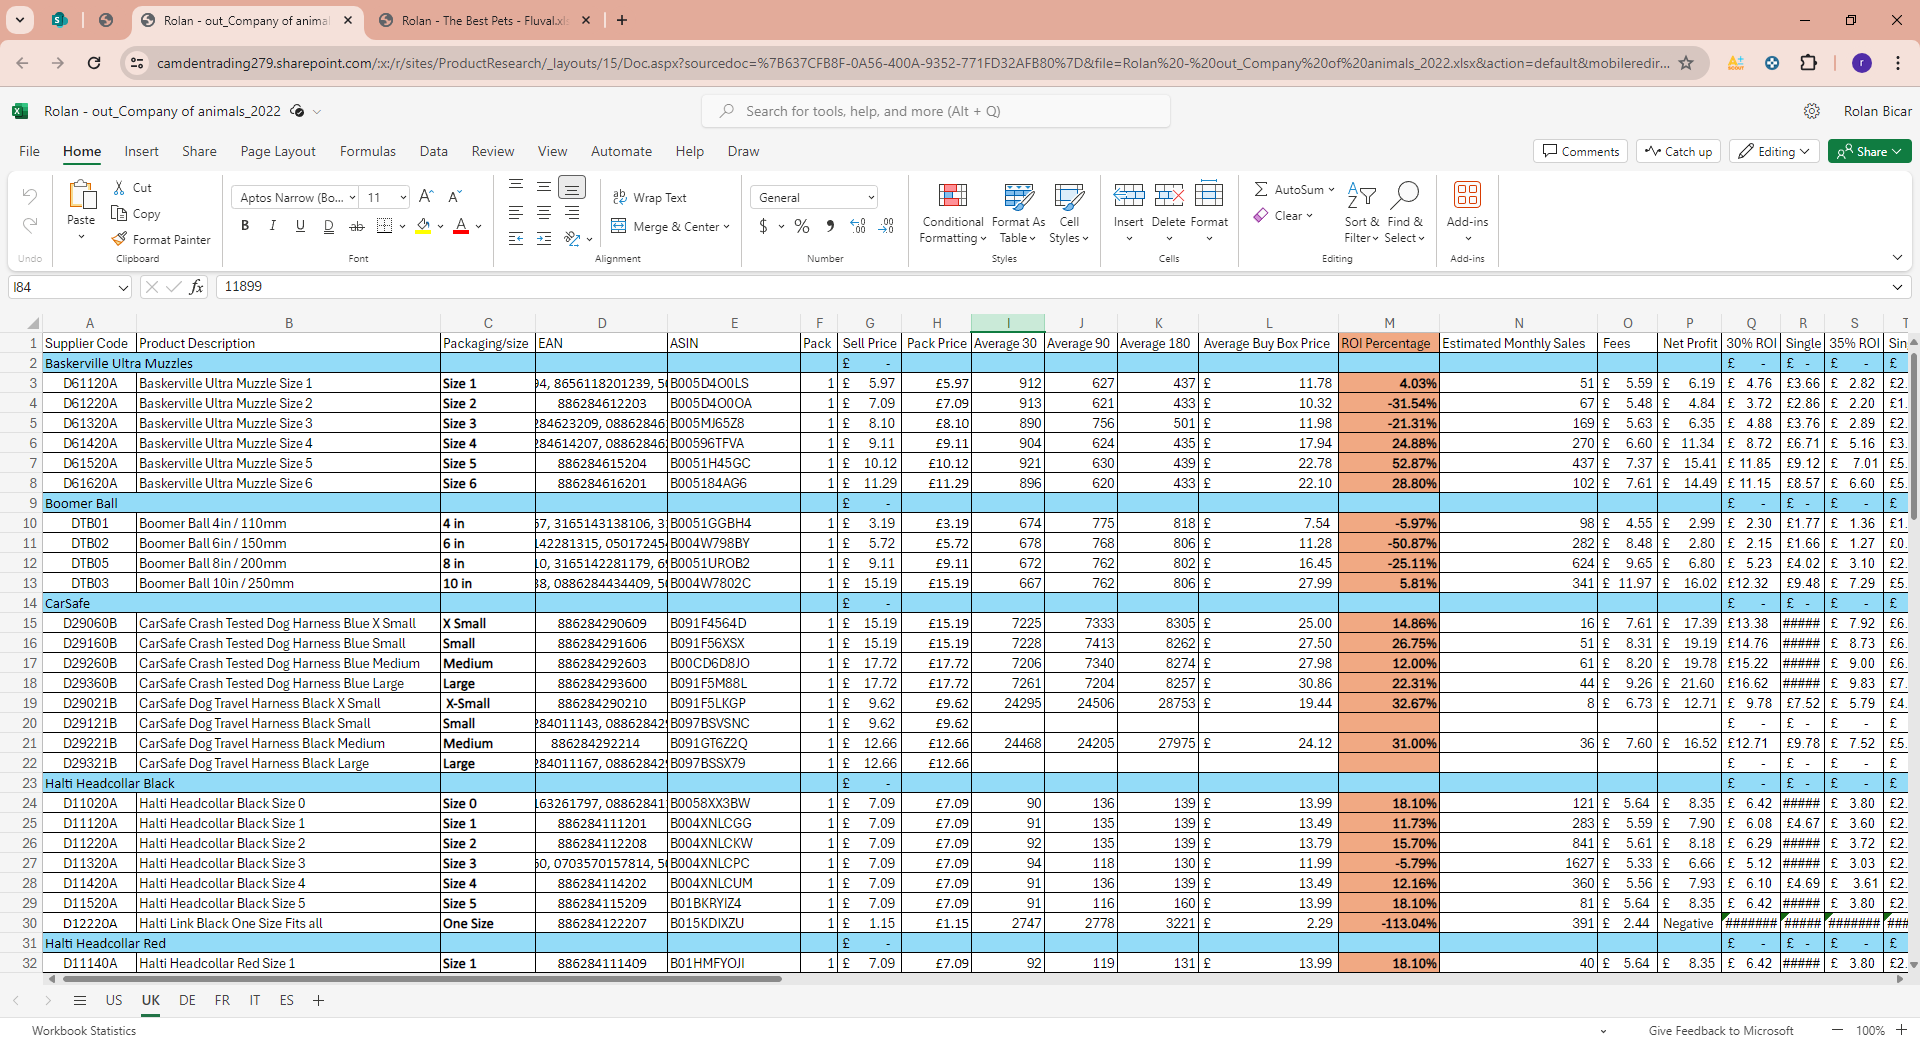Toggle Wrap Text
Screen dimensions: 1920x1040
(650, 198)
